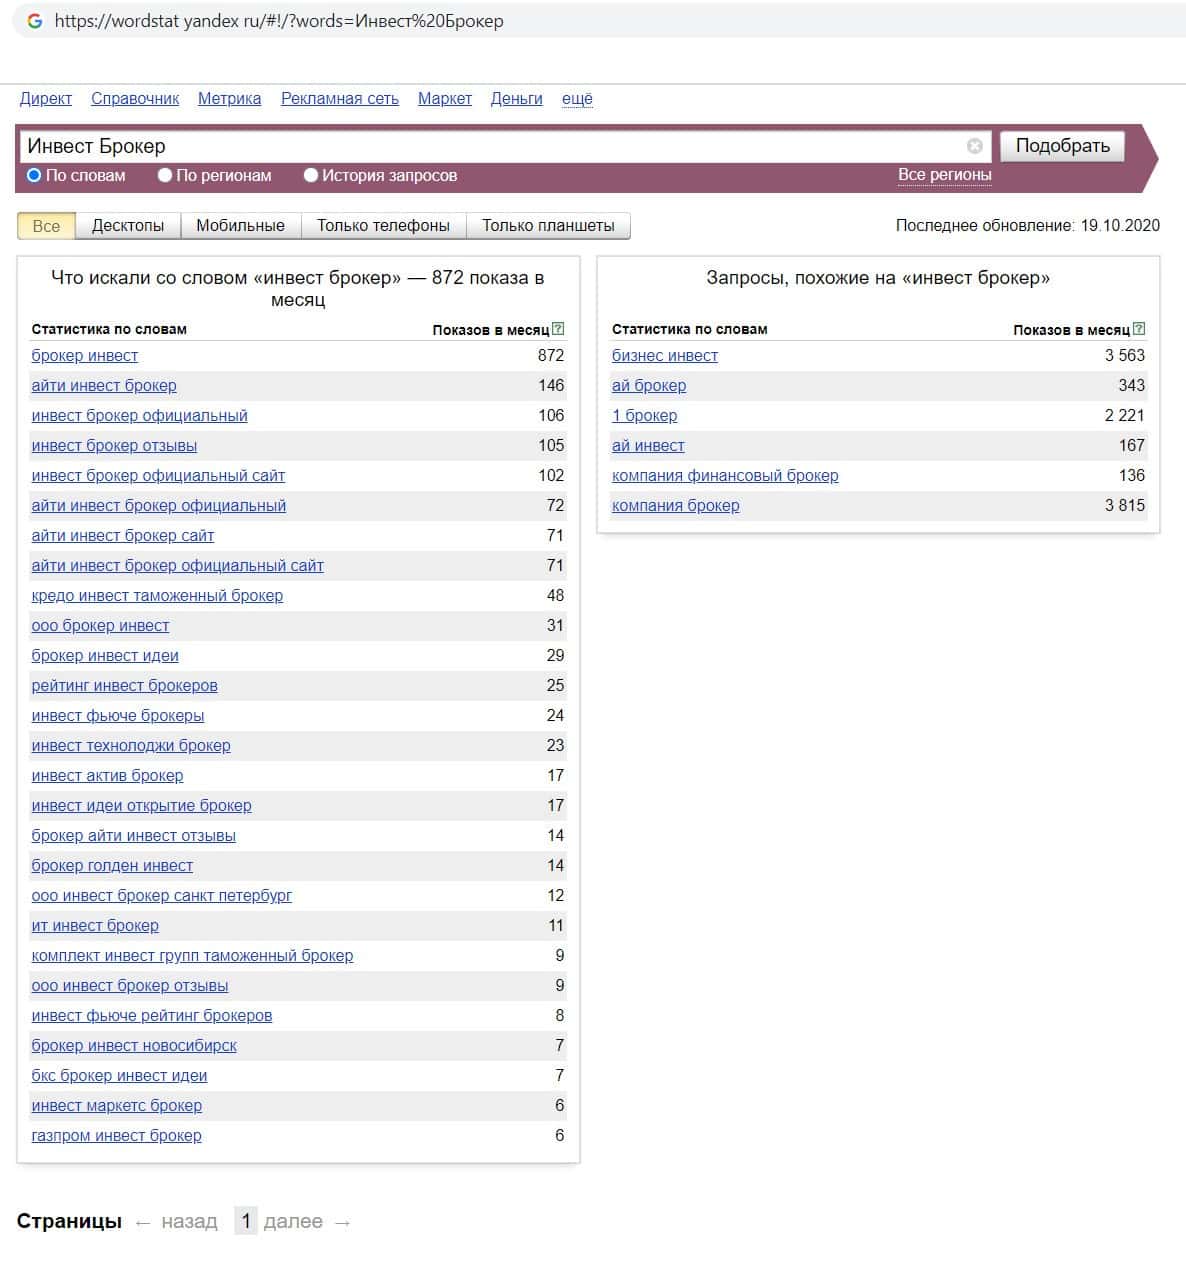Click the 'Инвест Брокер' search input field
Viewport: 1186px width, 1284px height.
tap(490, 146)
